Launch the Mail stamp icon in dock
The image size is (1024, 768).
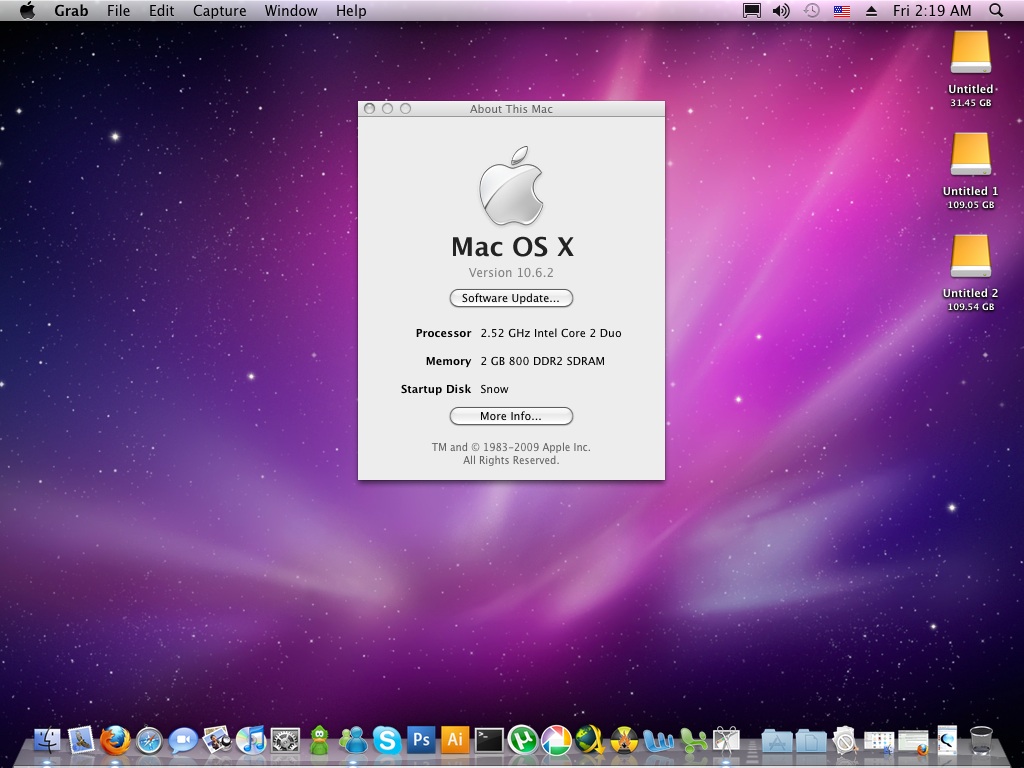(x=81, y=740)
